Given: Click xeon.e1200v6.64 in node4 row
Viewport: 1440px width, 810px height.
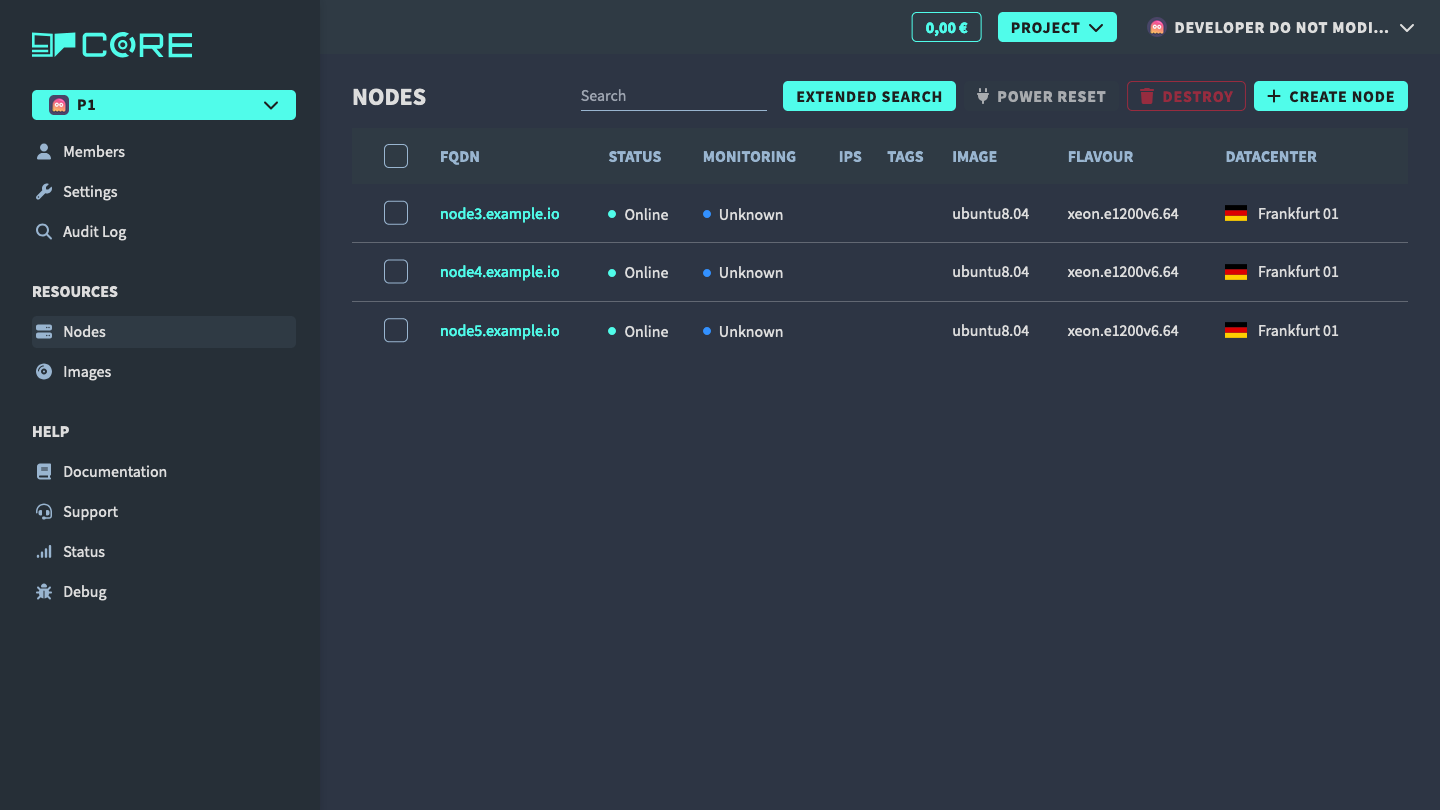Looking at the screenshot, I should click(x=1122, y=272).
